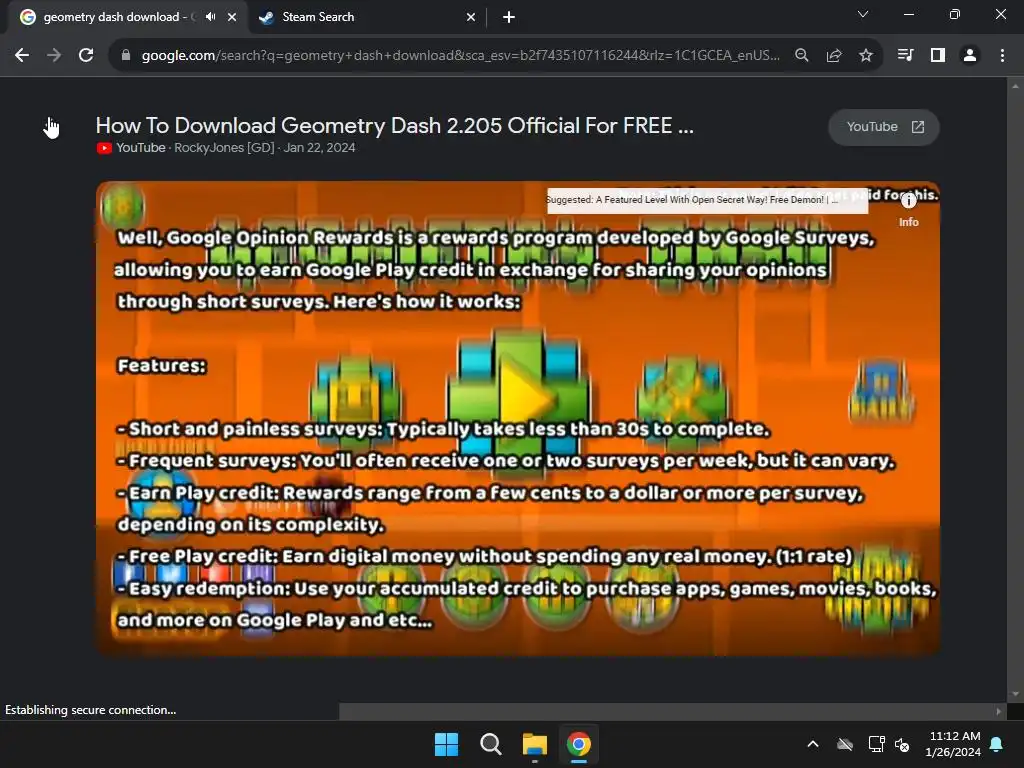Click the muted volume tray icon

[902, 744]
